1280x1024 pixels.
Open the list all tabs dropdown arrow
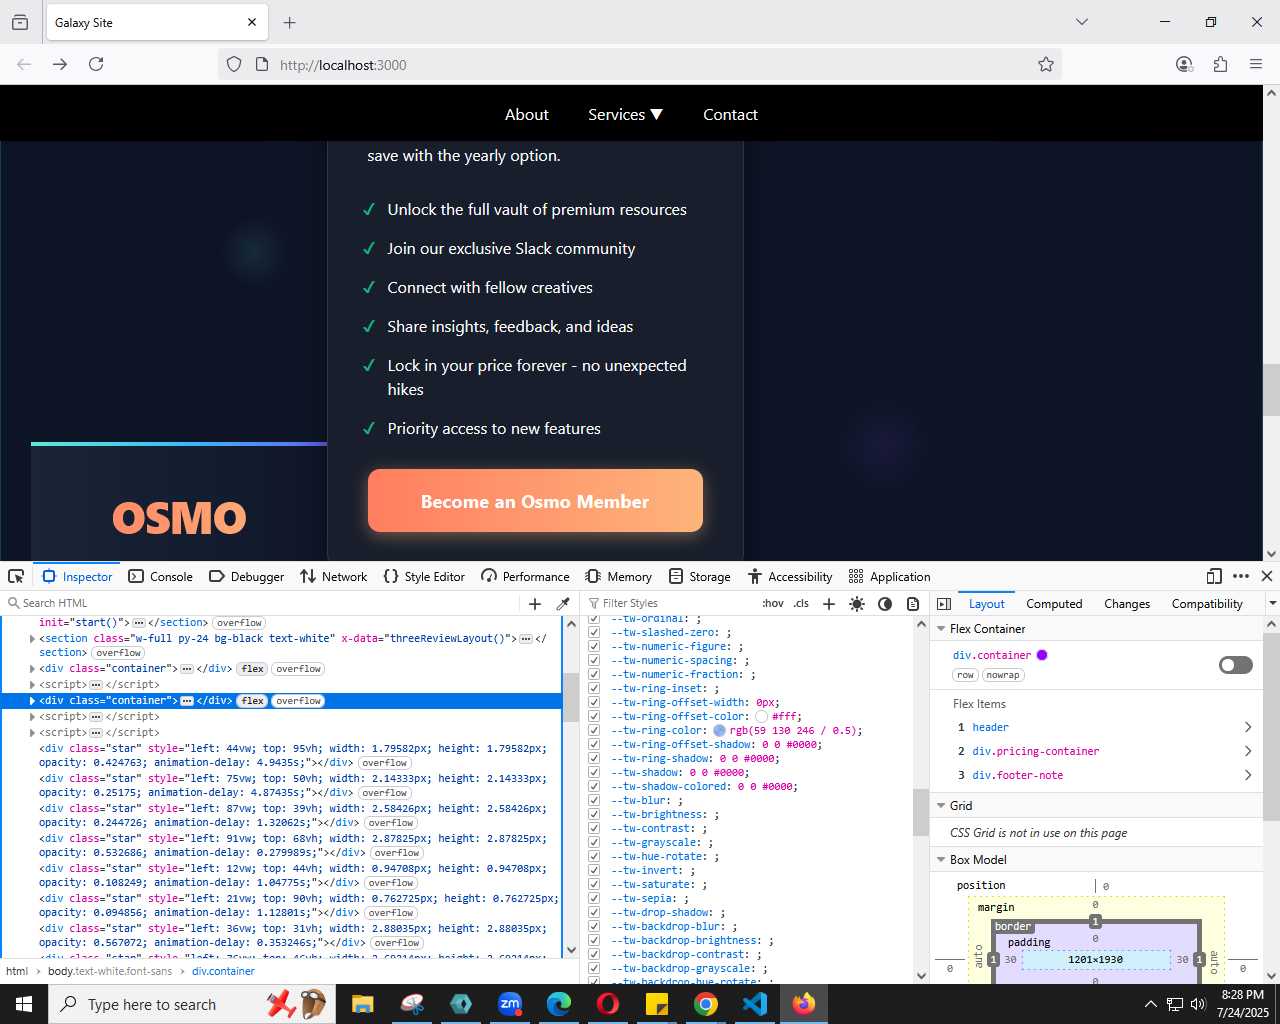click(1081, 22)
